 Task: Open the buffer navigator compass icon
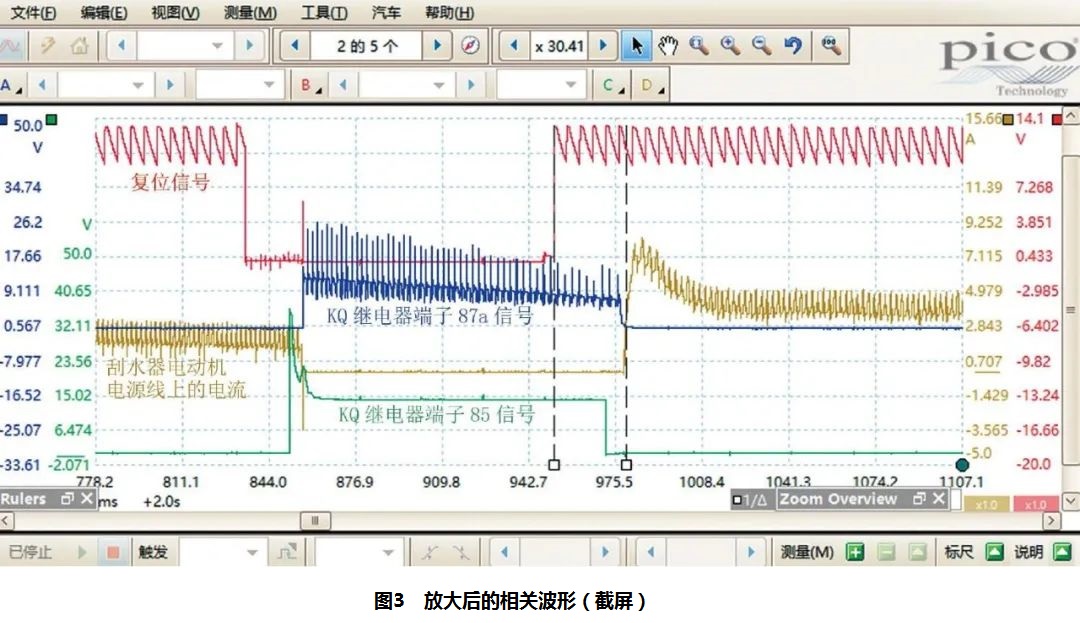[x=470, y=46]
